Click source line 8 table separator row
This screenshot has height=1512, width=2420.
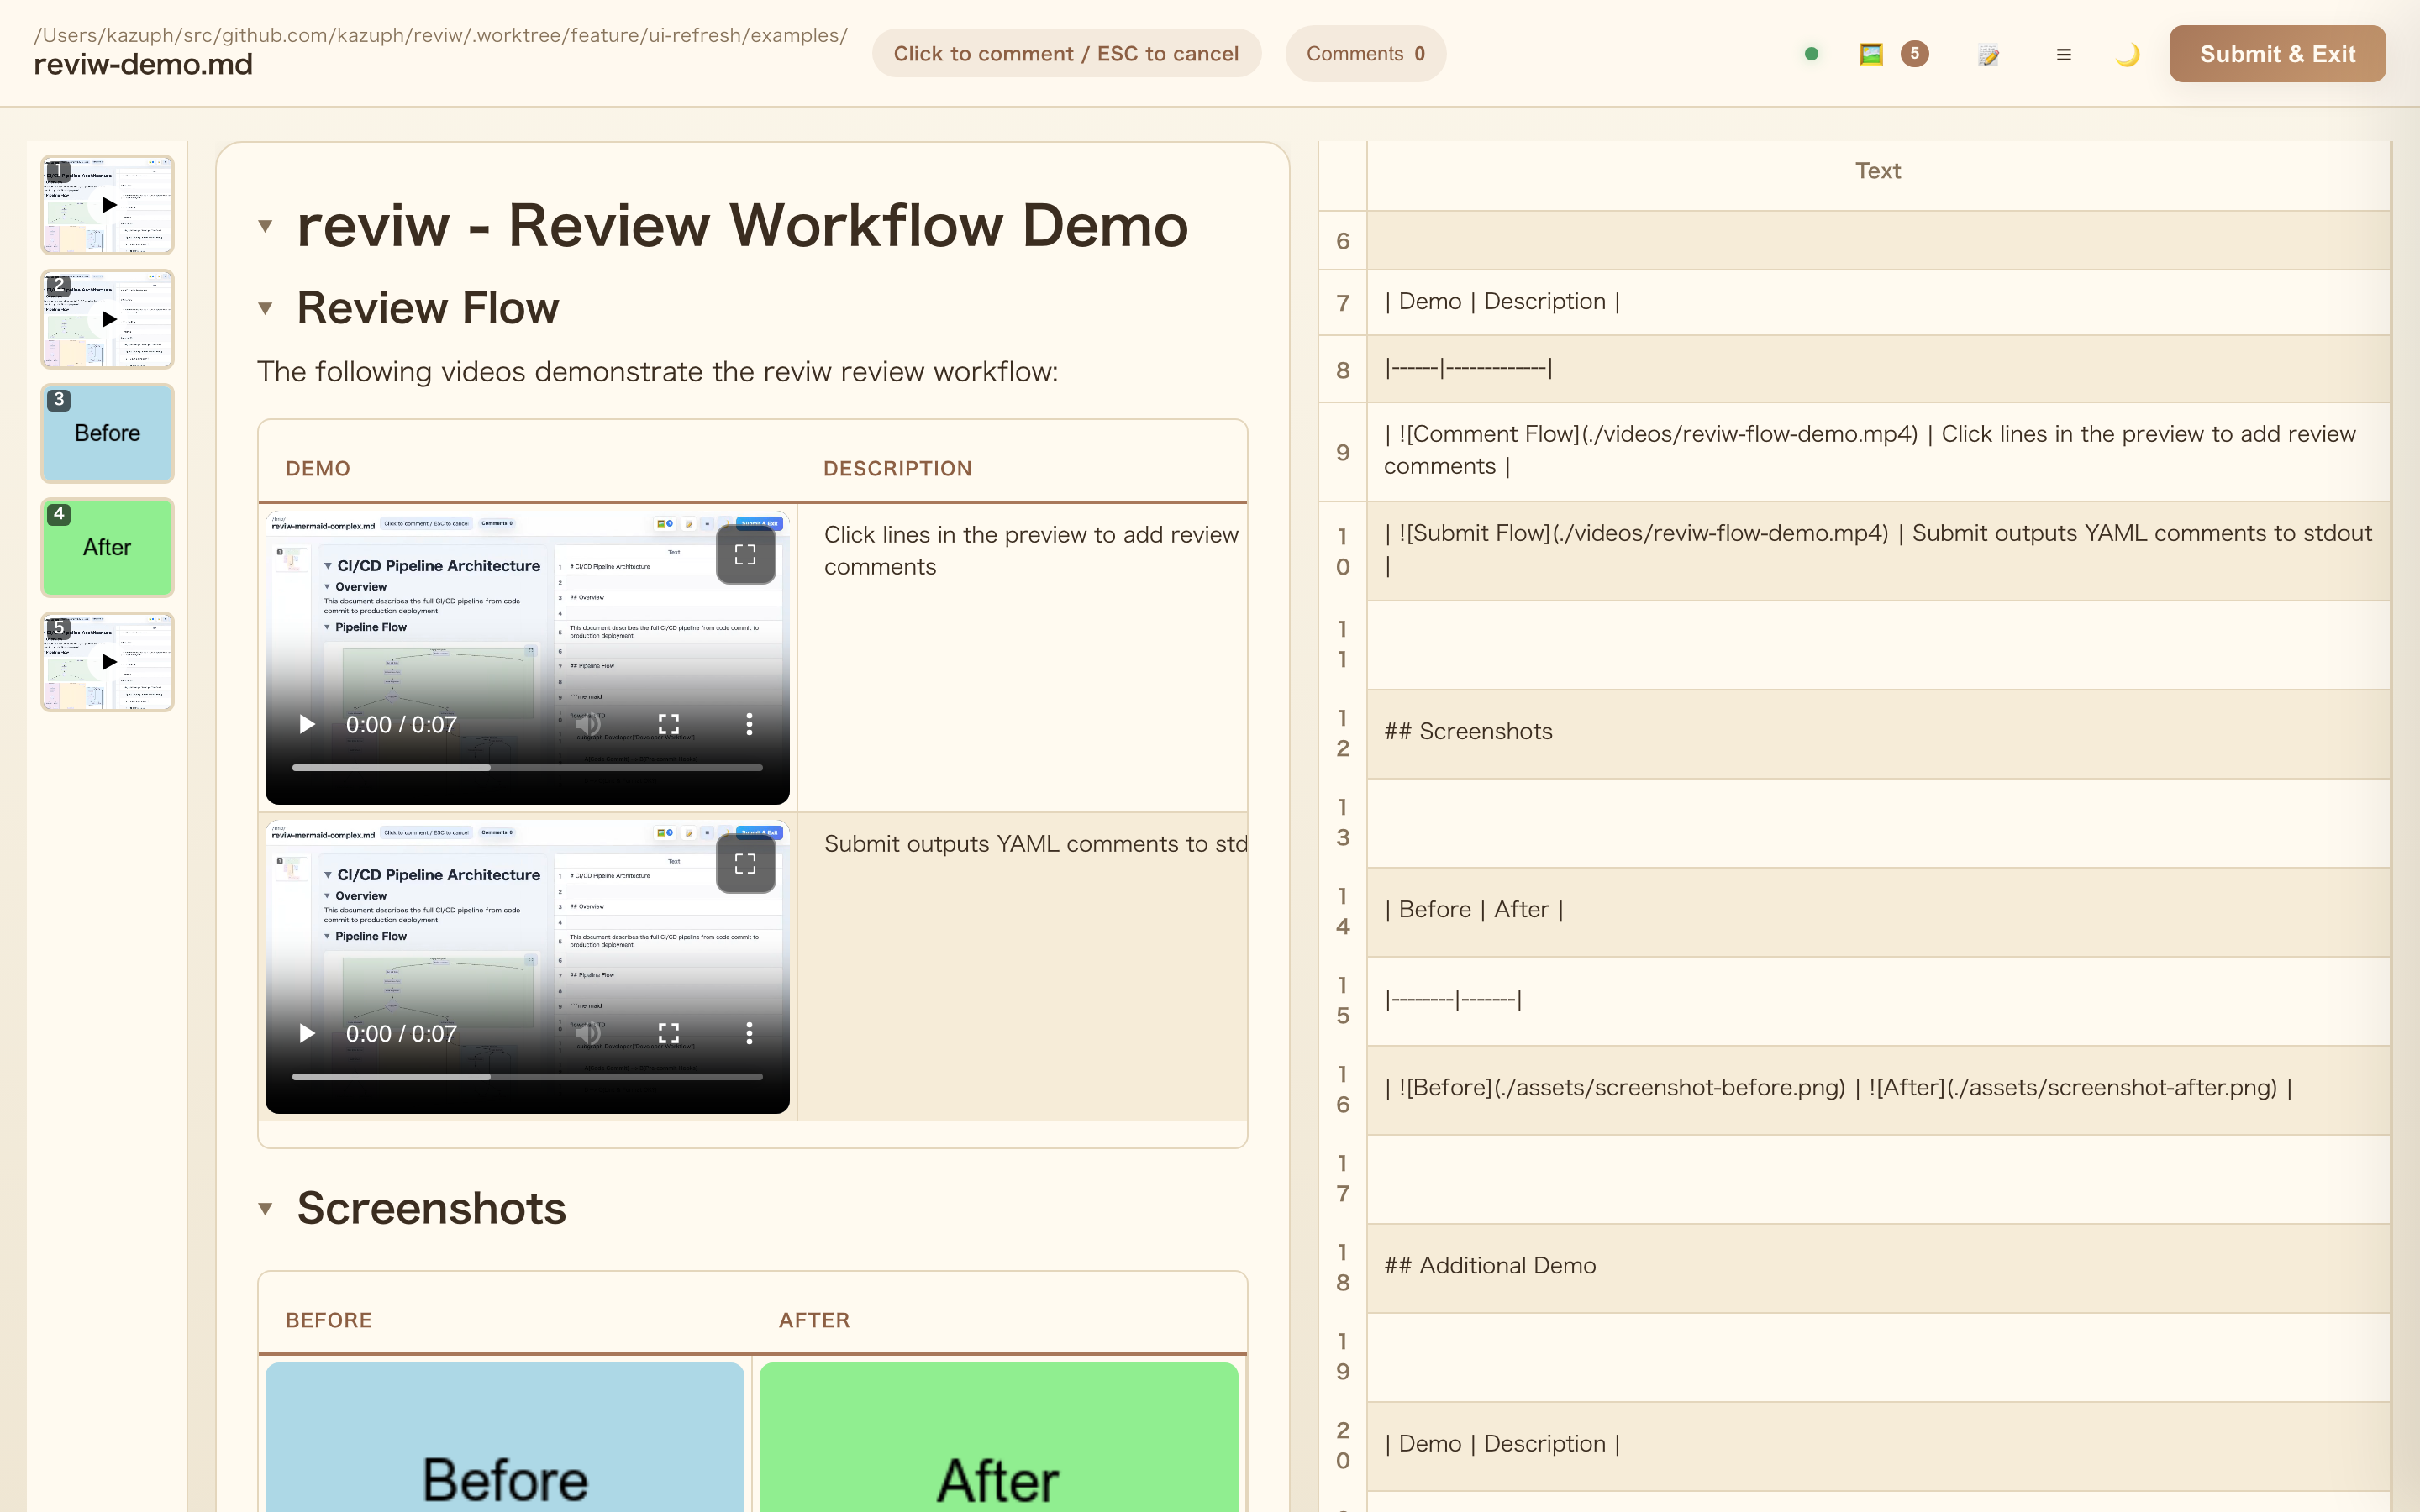1878,369
